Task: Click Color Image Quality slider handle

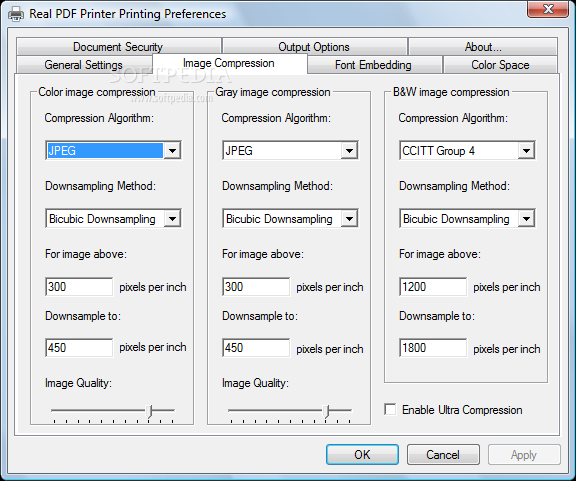Action: click(149, 411)
